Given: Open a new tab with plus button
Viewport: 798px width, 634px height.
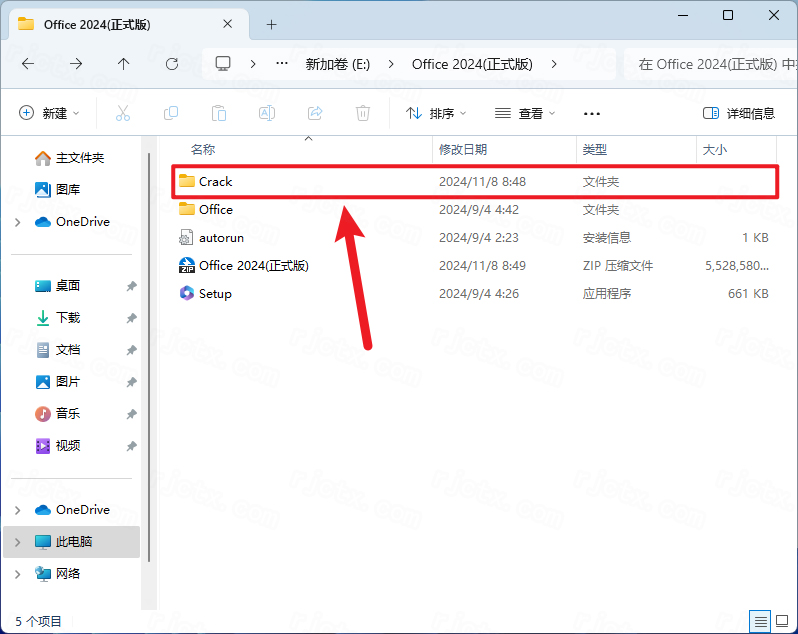Looking at the screenshot, I should coord(271,24).
